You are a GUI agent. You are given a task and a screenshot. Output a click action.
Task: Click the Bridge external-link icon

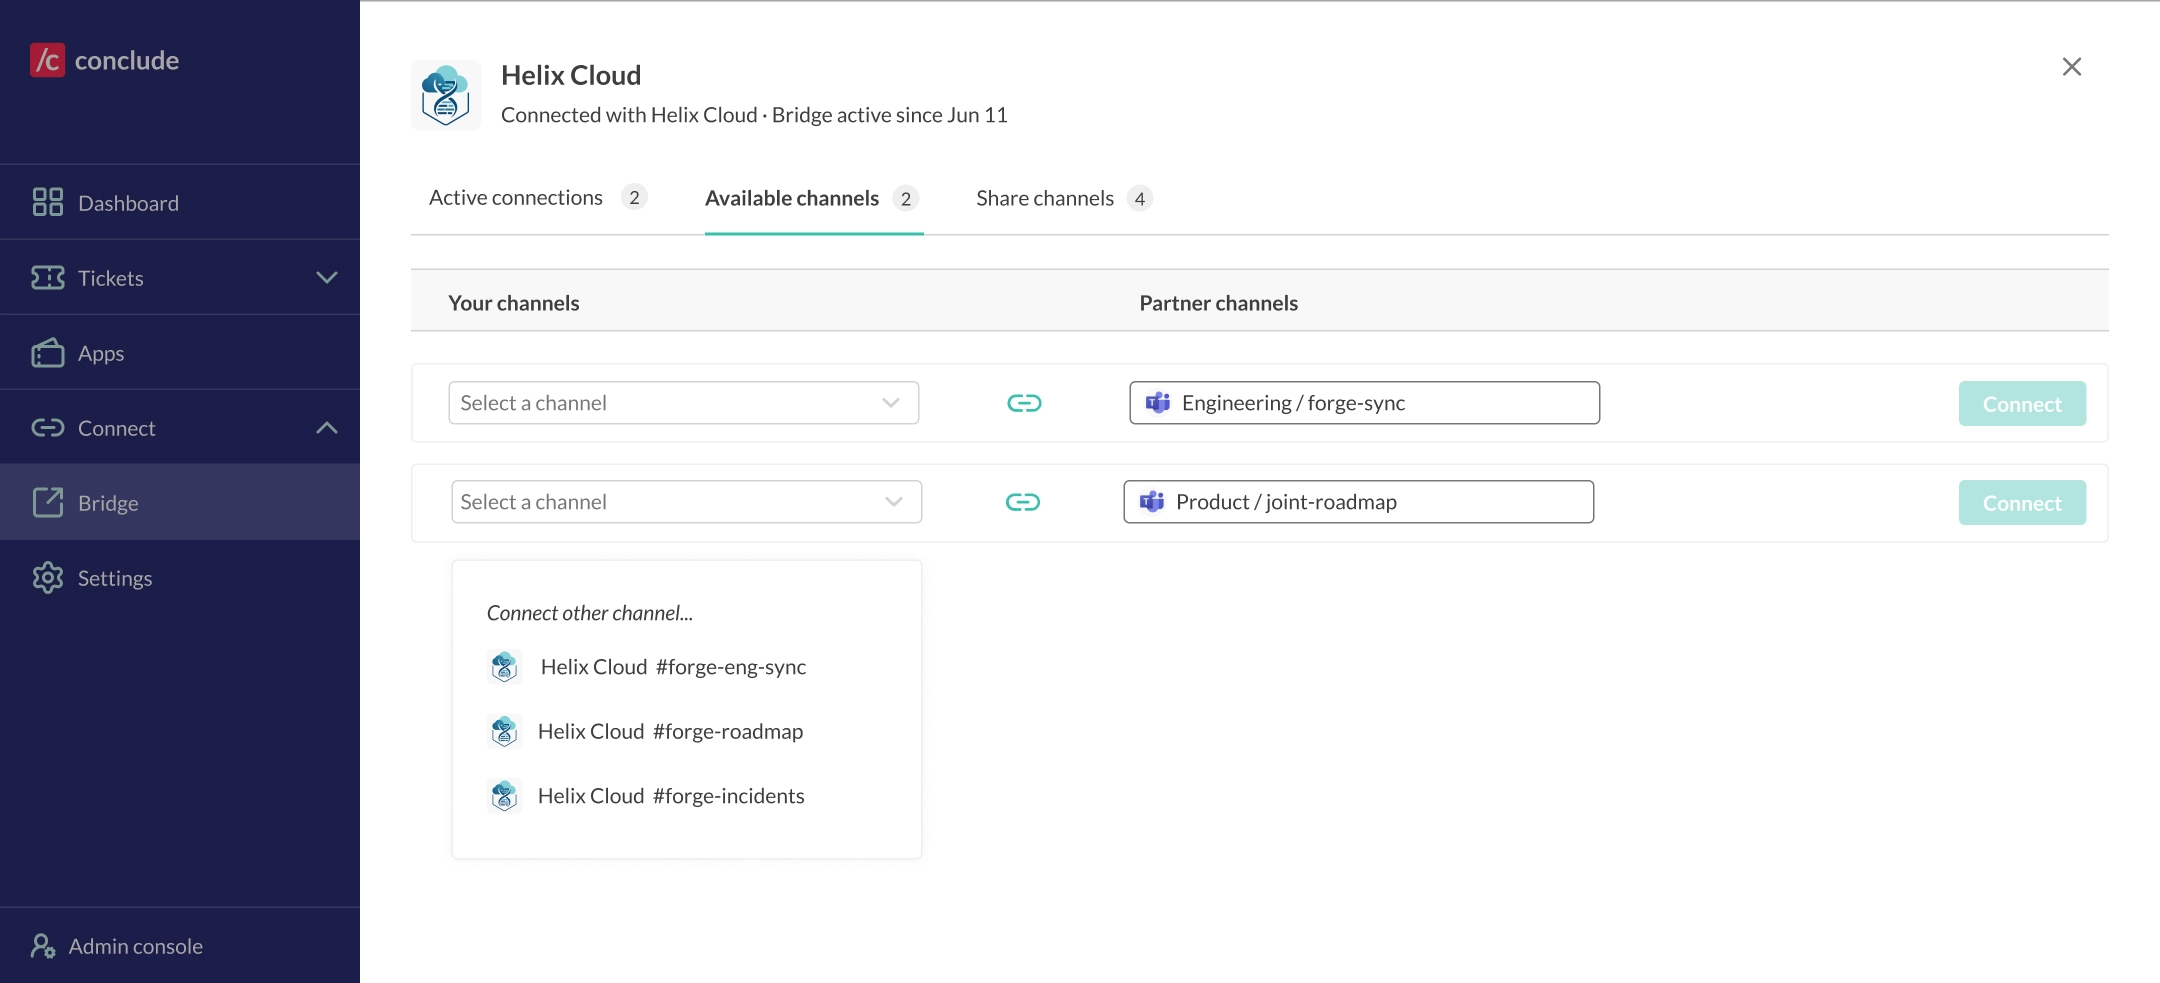tap(47, 502)
